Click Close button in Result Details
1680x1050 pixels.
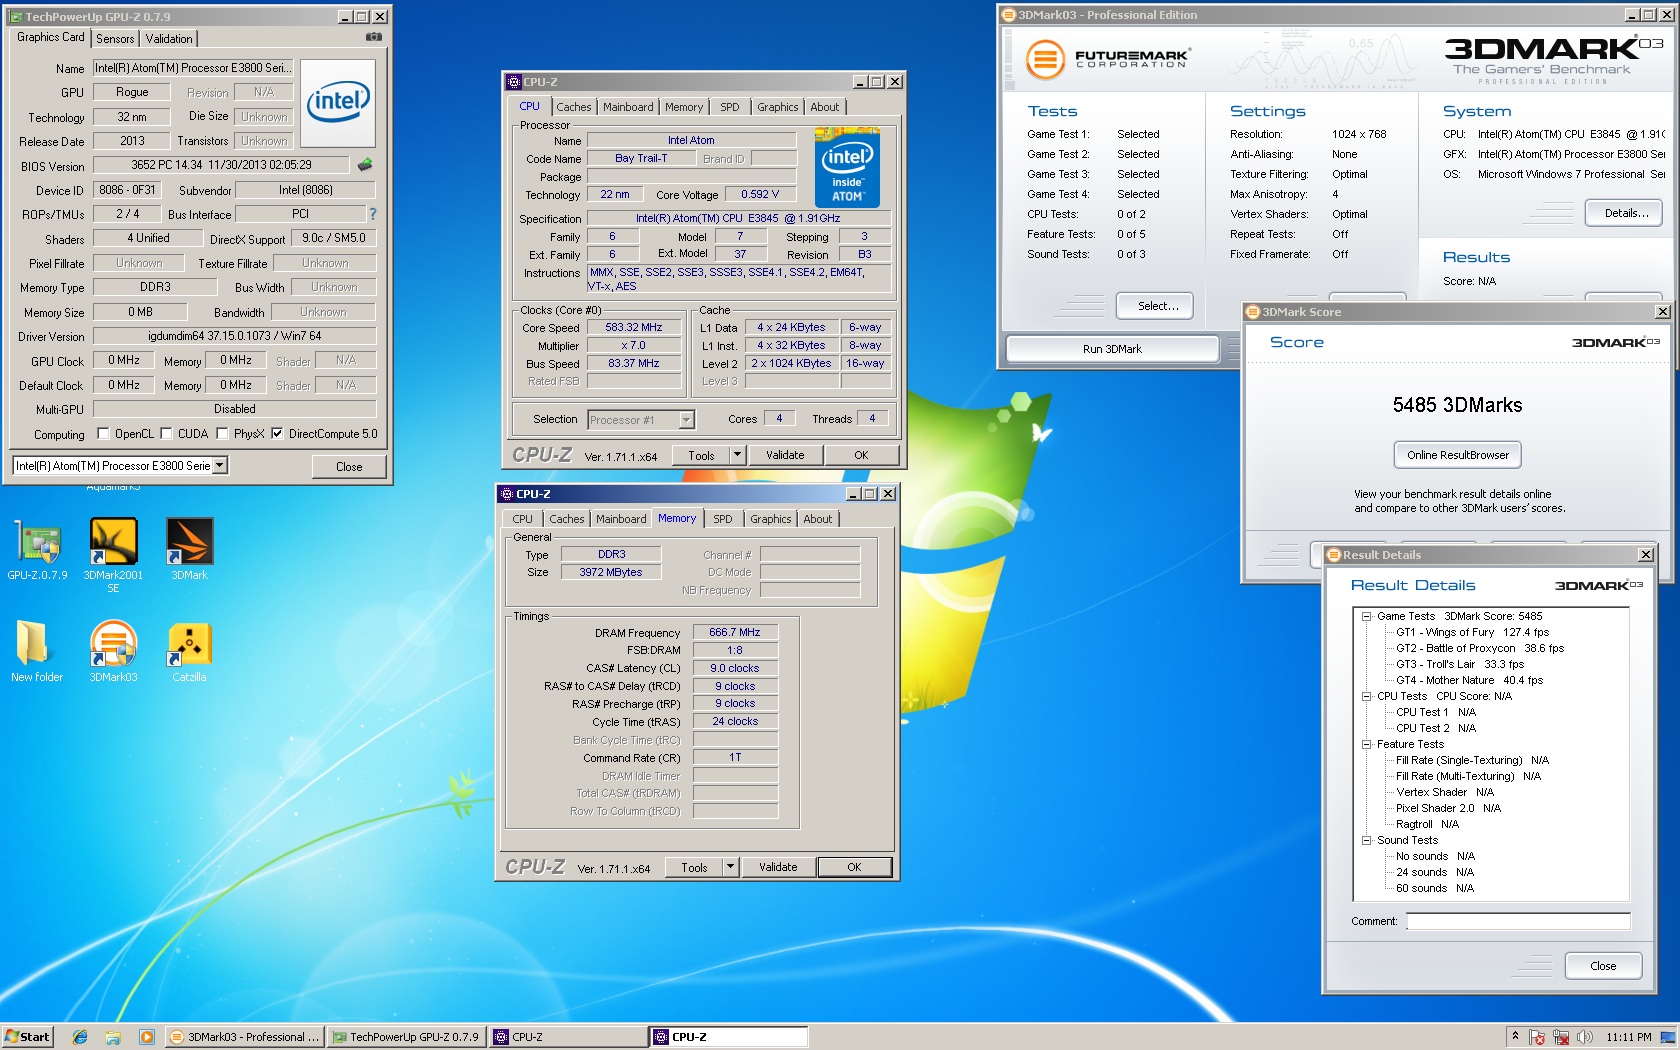point(1603,966)
